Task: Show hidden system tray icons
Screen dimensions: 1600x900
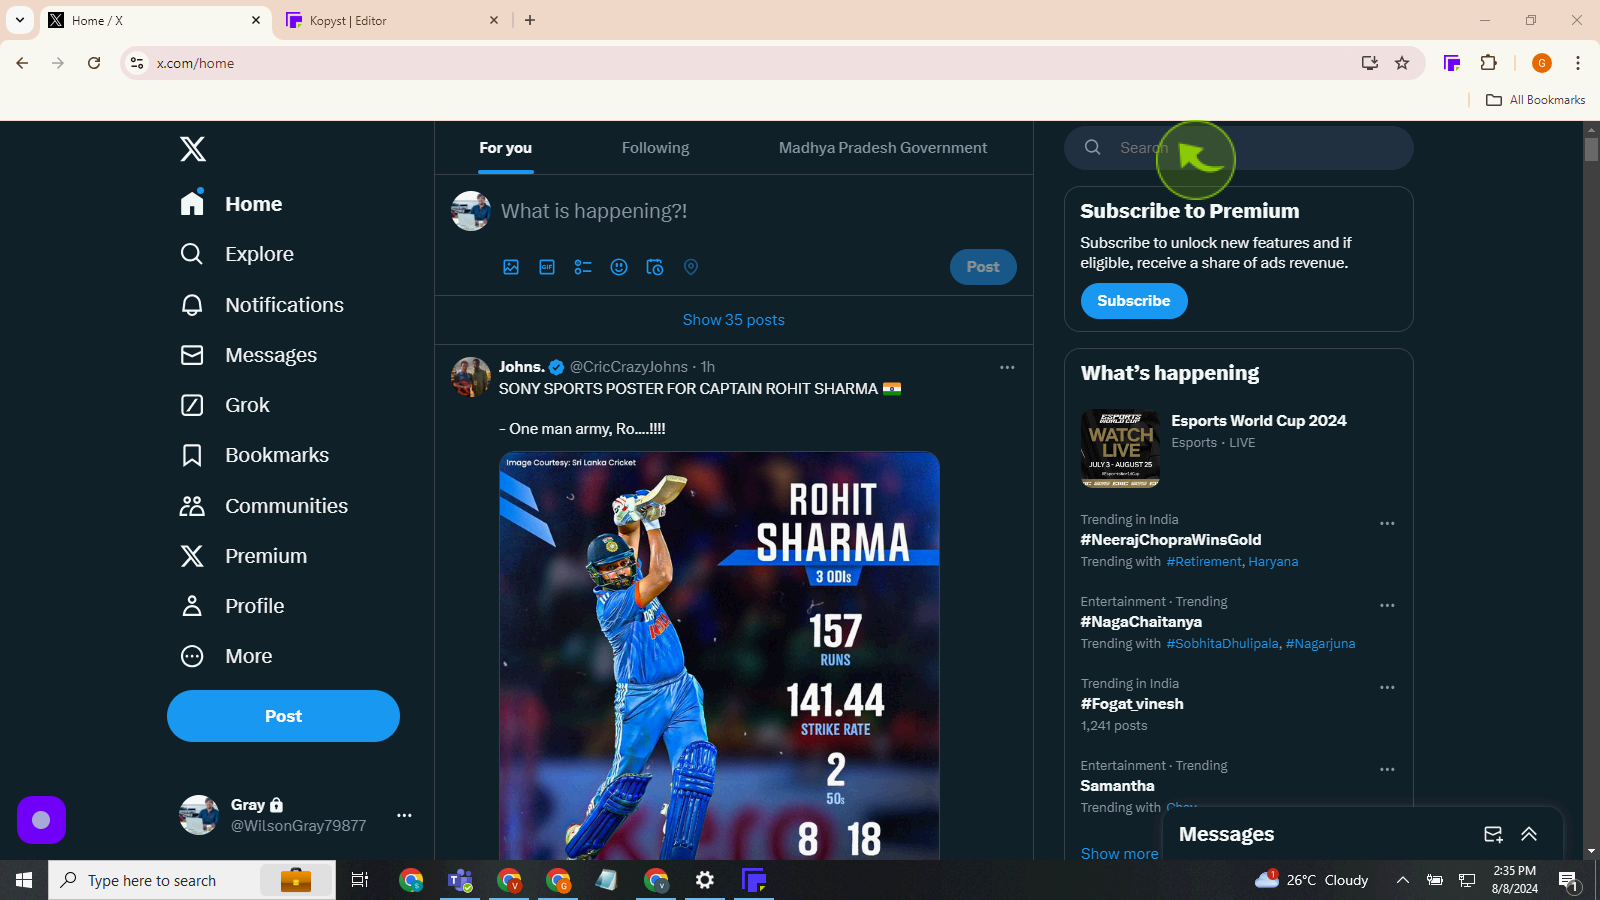Action: (1403, 880)
